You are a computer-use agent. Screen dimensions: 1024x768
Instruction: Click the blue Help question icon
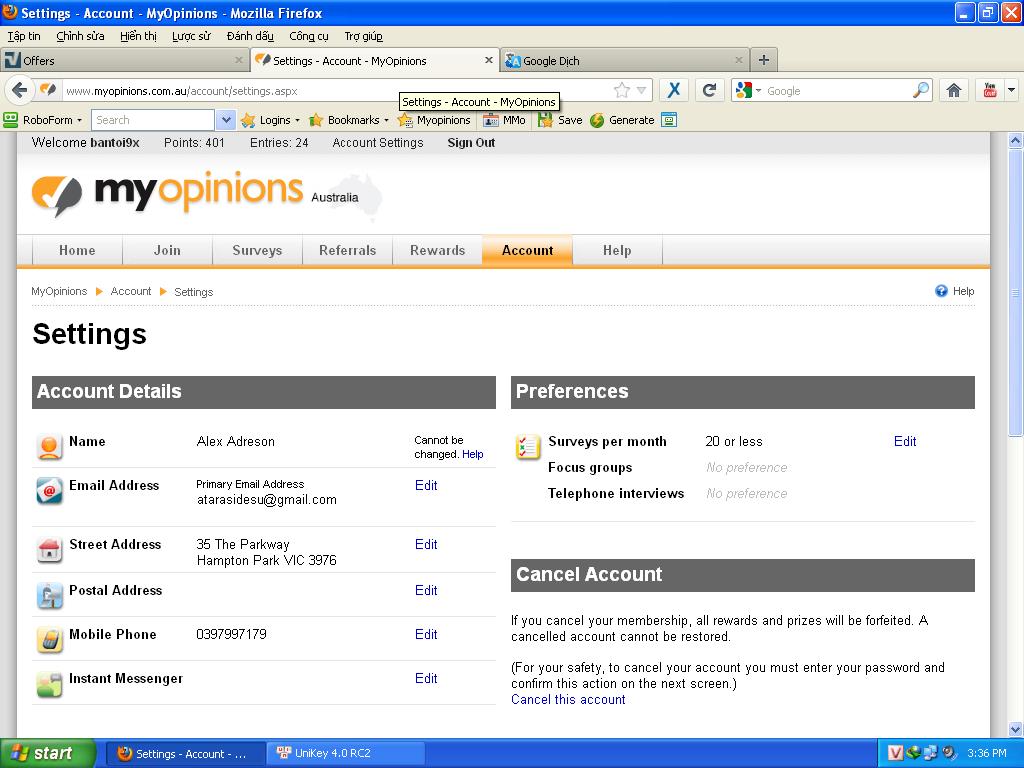tap(941, 291)
